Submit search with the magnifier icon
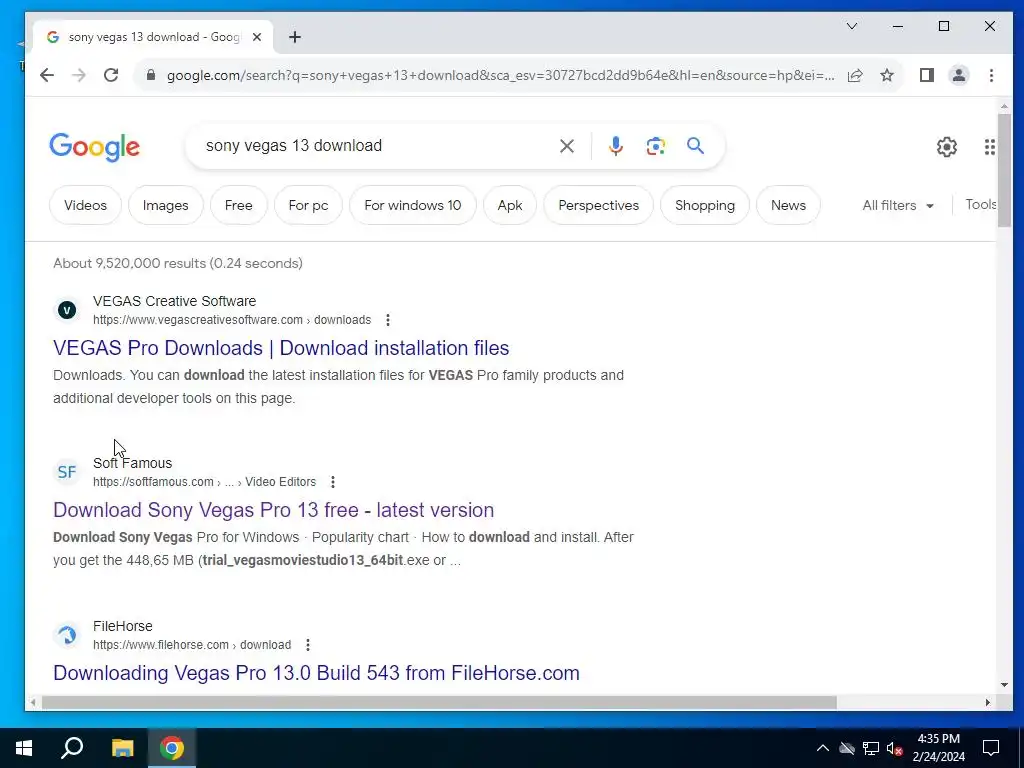Image resolution: width=1024 pixels, height=768 pixels. click(696, 146)
